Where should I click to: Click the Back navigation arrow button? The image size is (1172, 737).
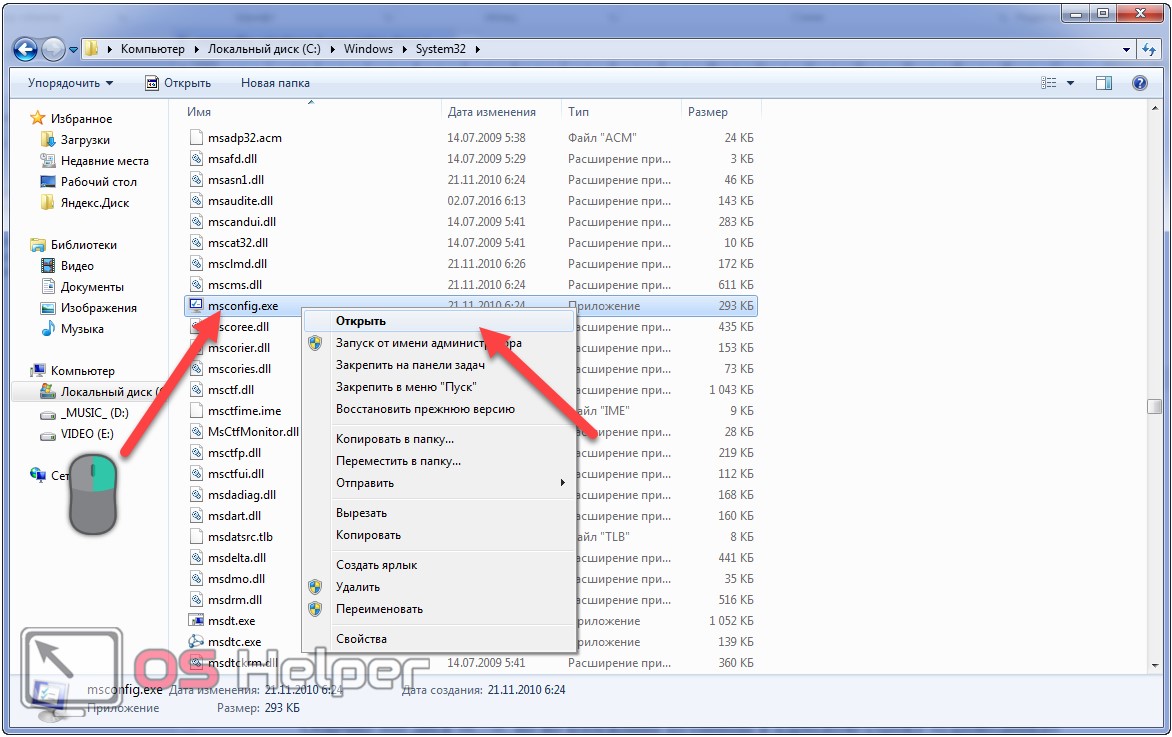click(x=25, y=49)
